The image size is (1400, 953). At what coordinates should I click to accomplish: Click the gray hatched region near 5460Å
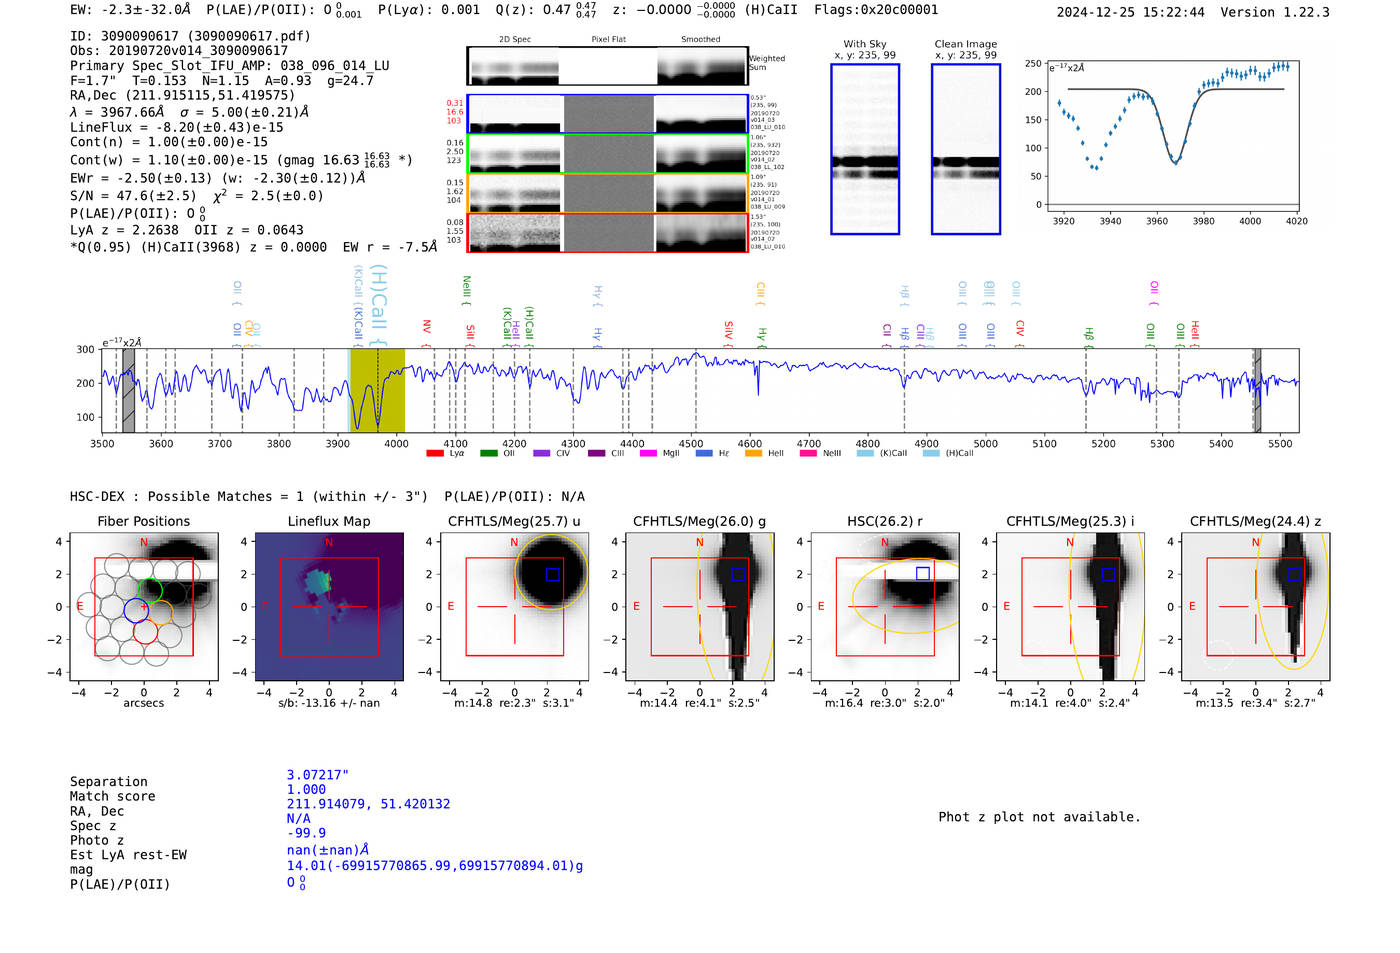[x=1257, y=390]
